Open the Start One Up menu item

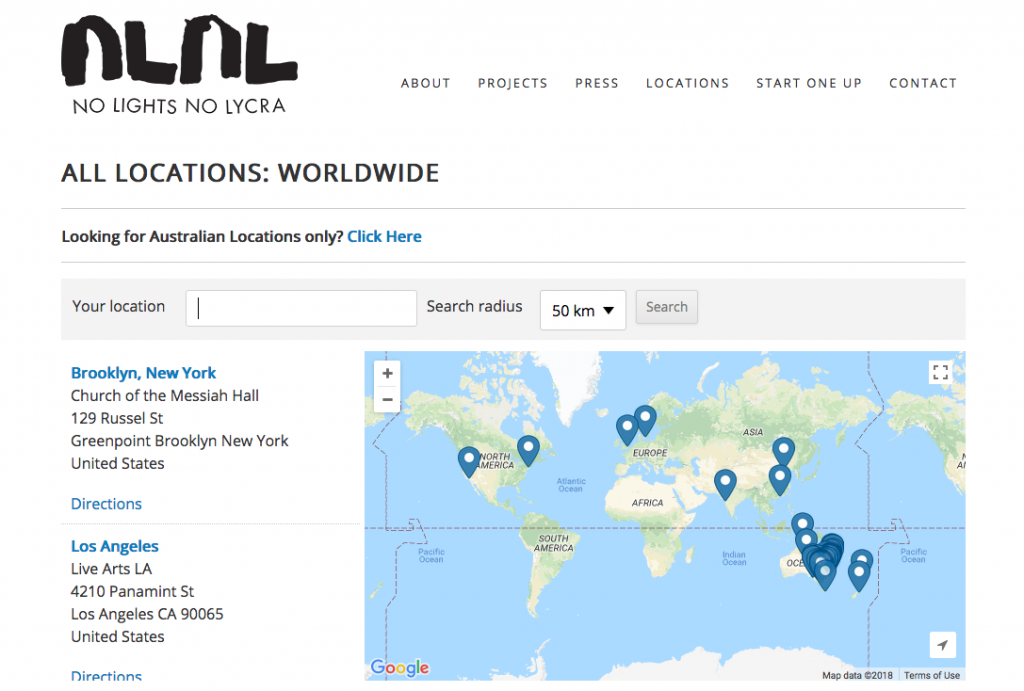click(809, 84)
